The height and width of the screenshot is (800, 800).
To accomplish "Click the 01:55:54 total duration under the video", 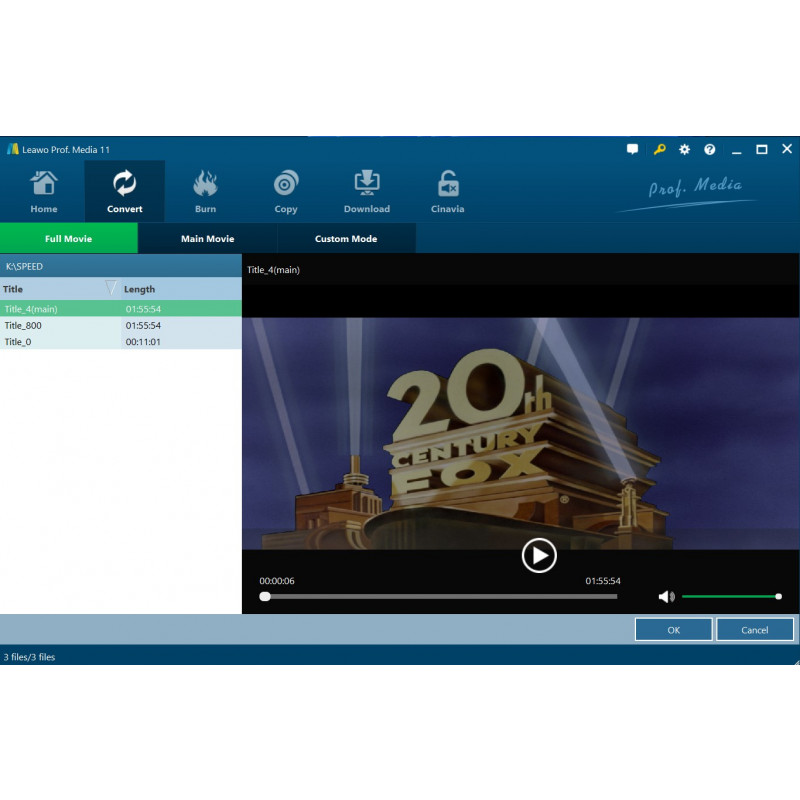I will 603,581.
